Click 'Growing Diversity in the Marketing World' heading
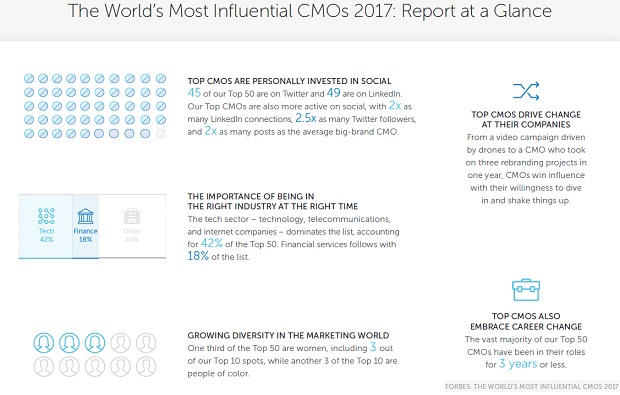 coord(288,335)
